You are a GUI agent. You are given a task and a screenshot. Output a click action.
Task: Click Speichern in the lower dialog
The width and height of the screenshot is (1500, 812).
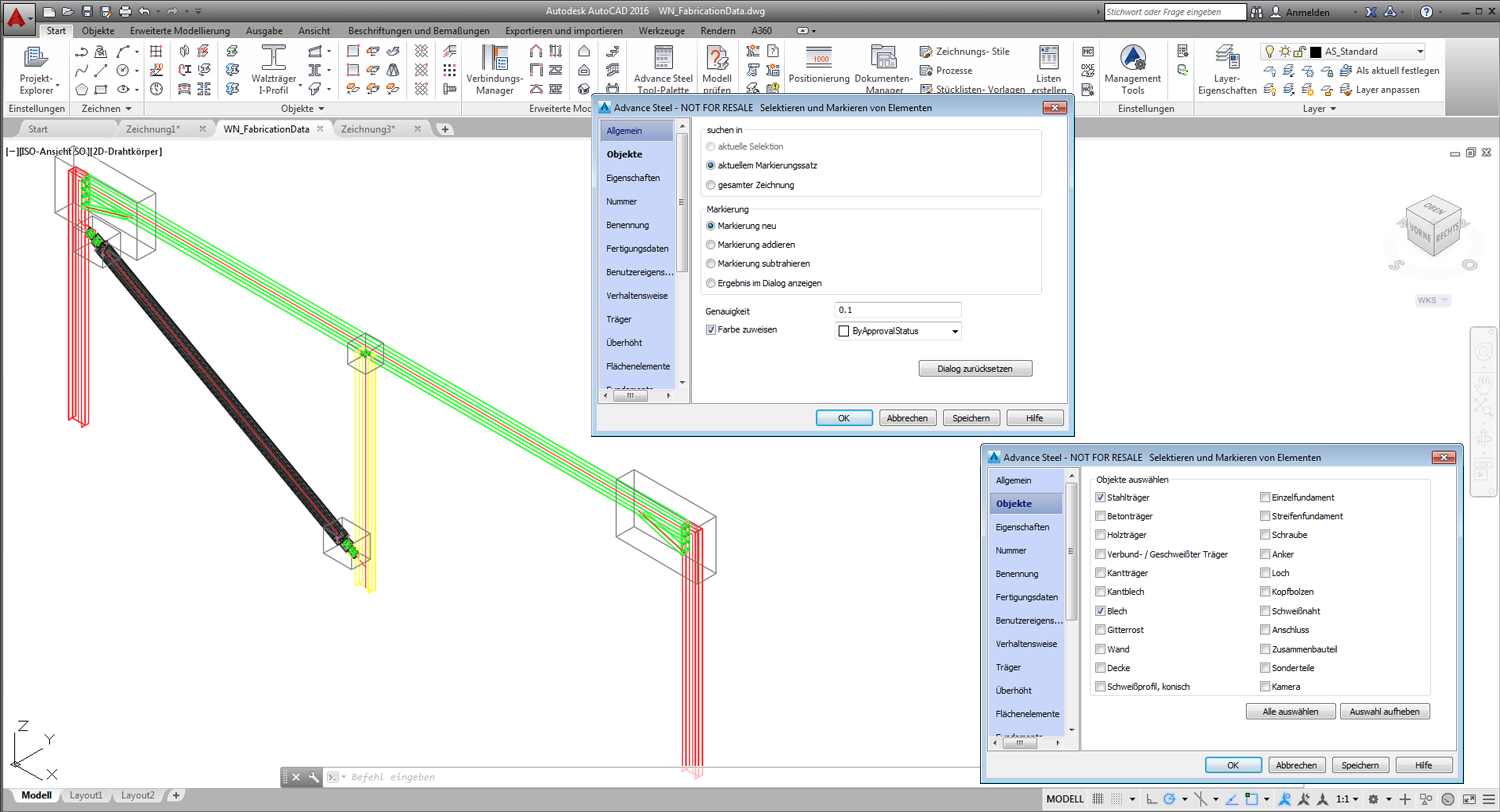(1361, 765)
